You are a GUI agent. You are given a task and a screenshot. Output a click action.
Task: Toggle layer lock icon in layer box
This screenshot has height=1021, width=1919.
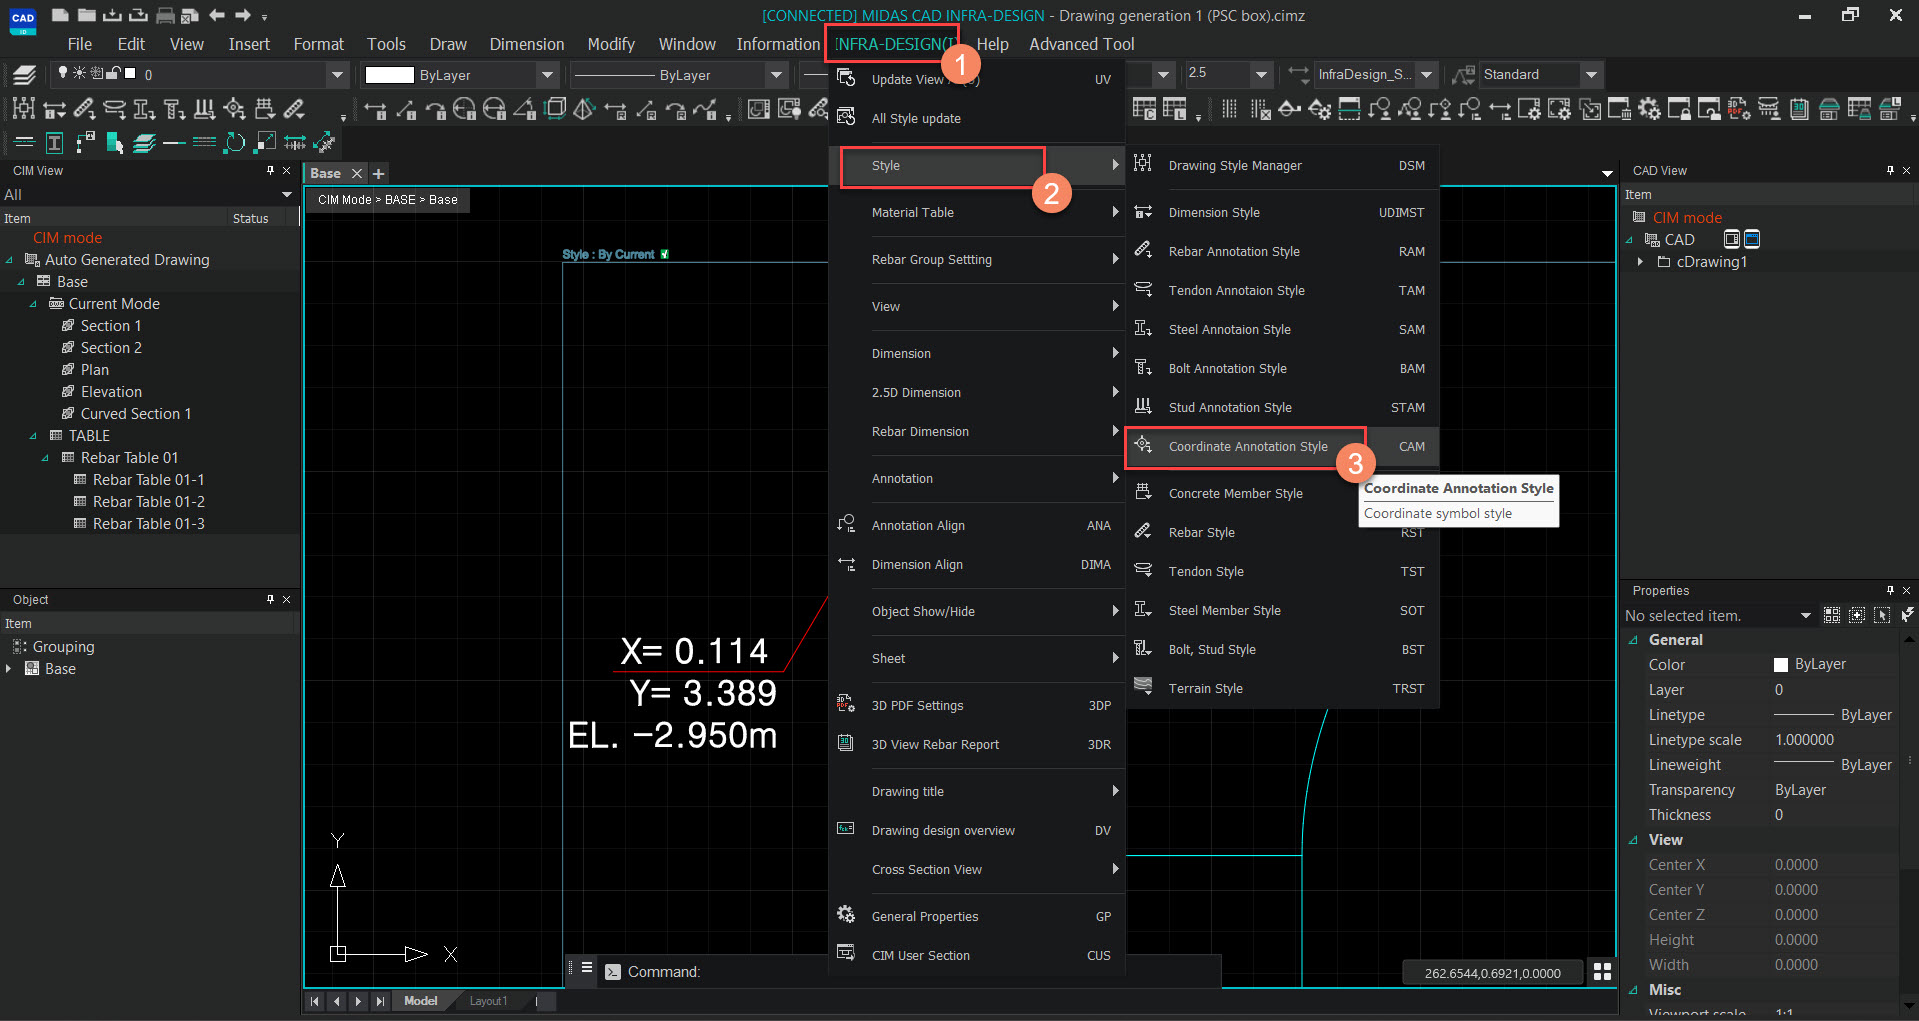114,73
